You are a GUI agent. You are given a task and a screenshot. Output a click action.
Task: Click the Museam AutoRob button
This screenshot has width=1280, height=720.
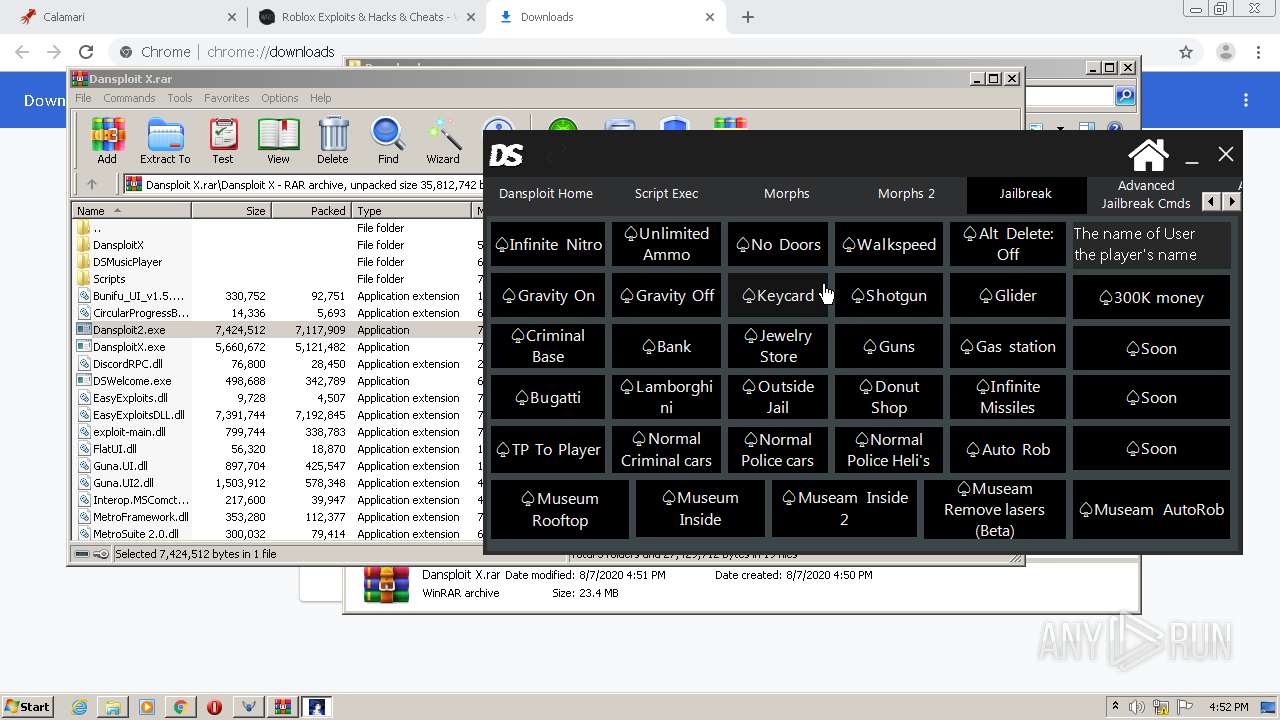[1151, 509]
